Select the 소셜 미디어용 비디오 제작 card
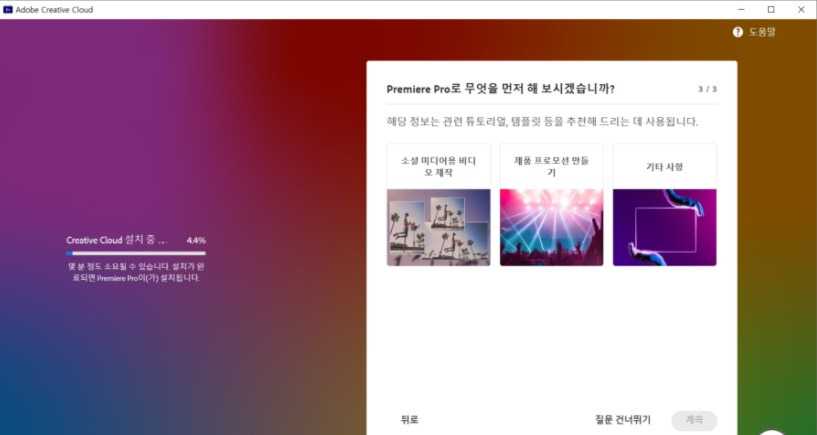817x435 pixels. (438, 205)
